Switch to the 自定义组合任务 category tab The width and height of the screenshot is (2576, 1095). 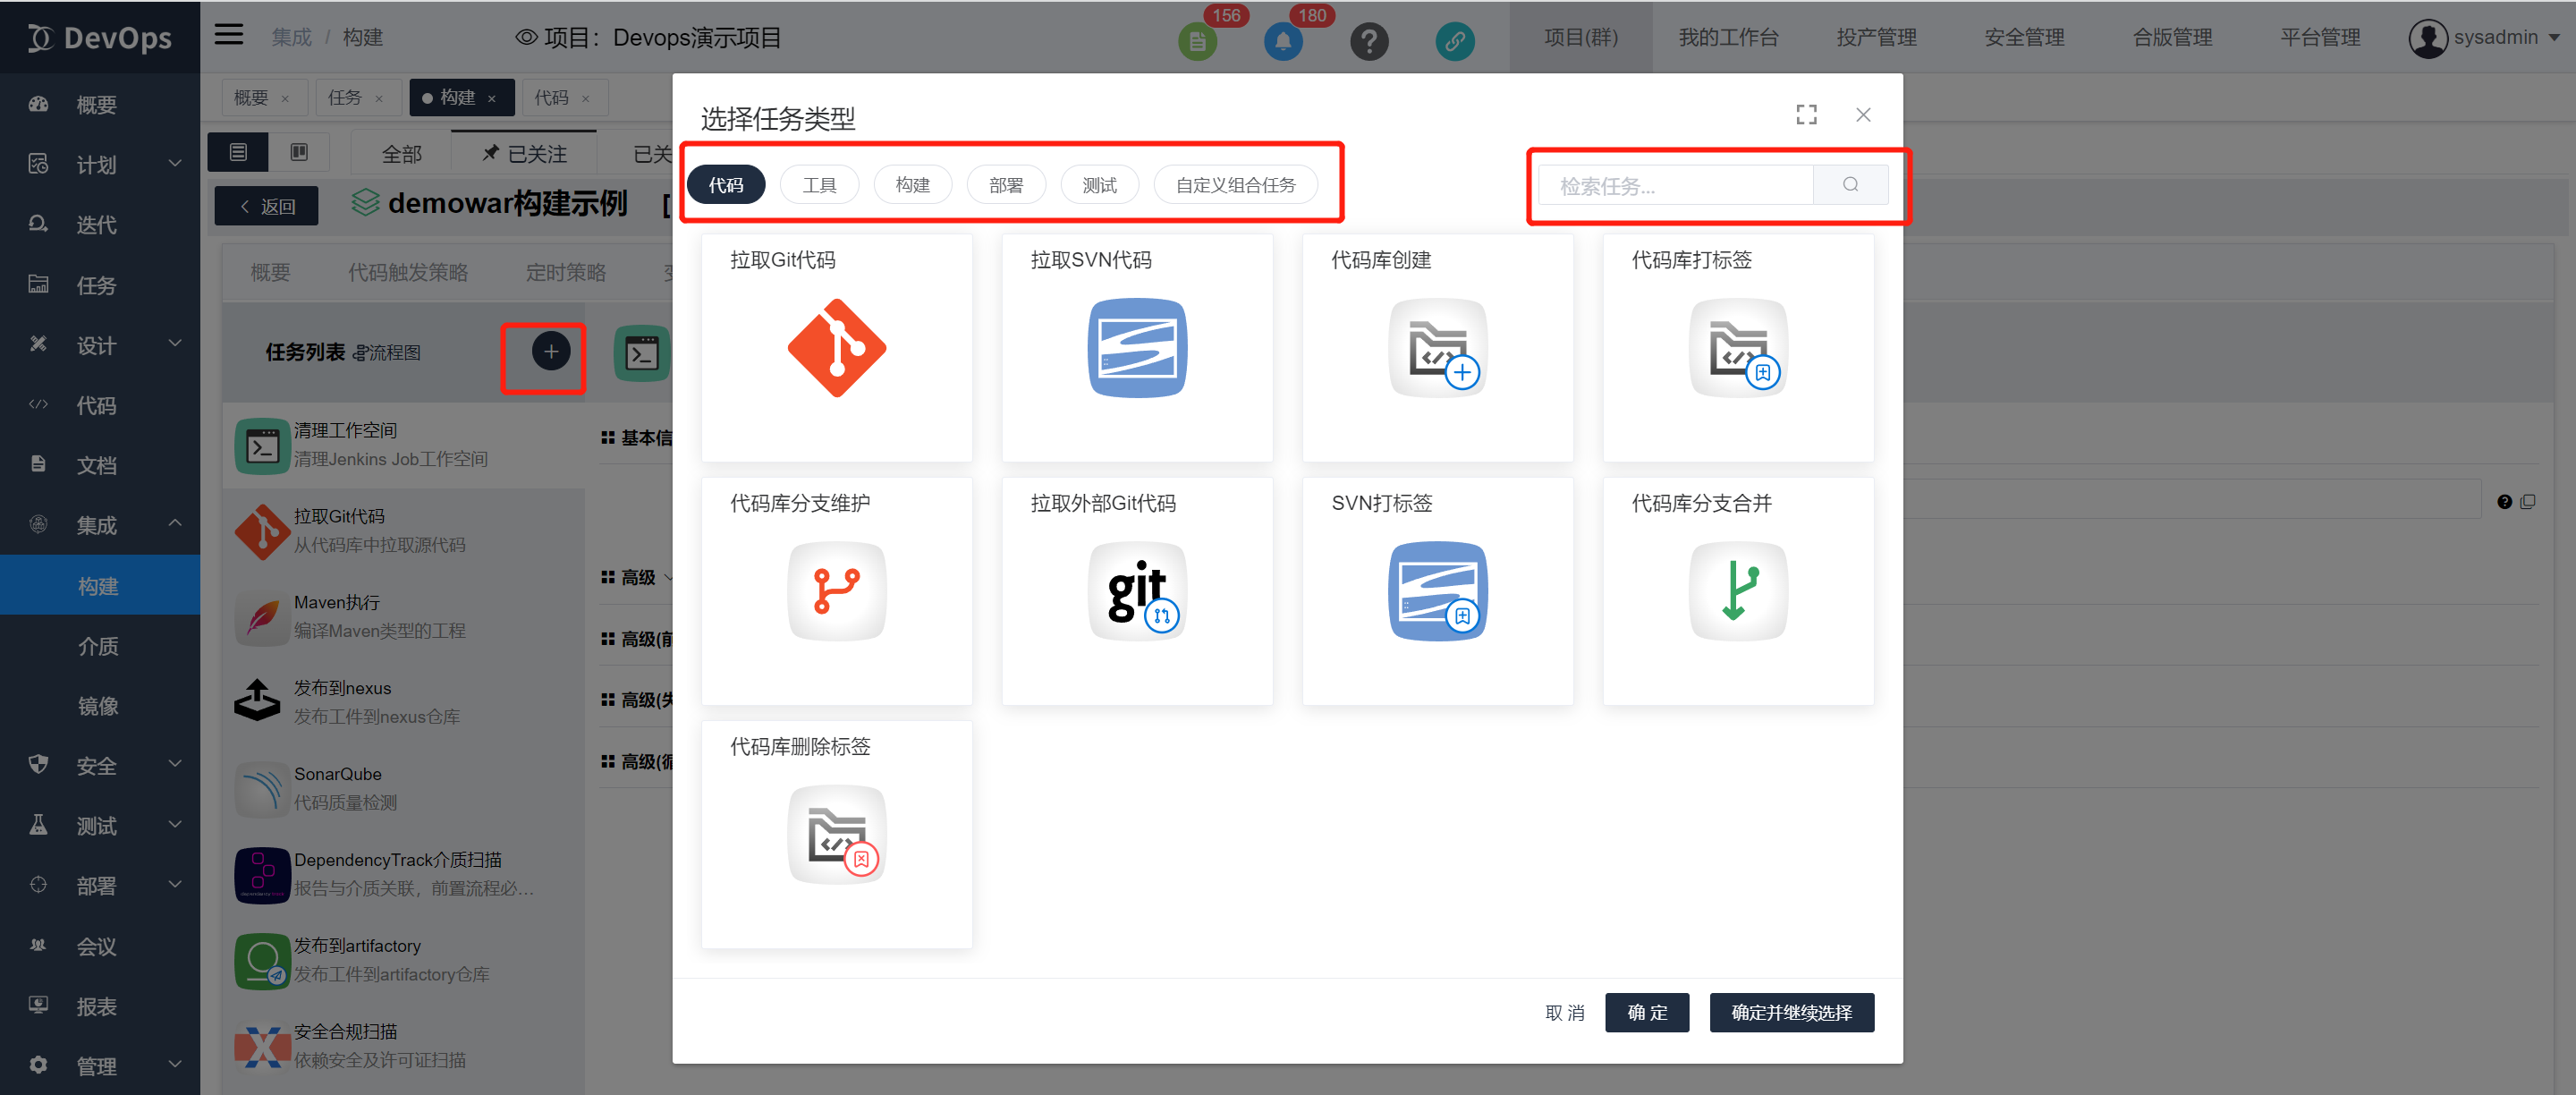pyautogui.click(x=1235, y=185)
